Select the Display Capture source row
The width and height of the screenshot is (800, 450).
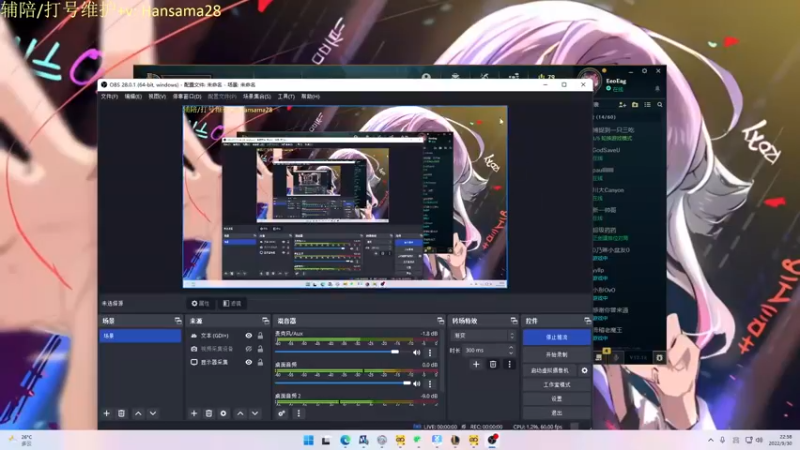click(x=228, y=362)
